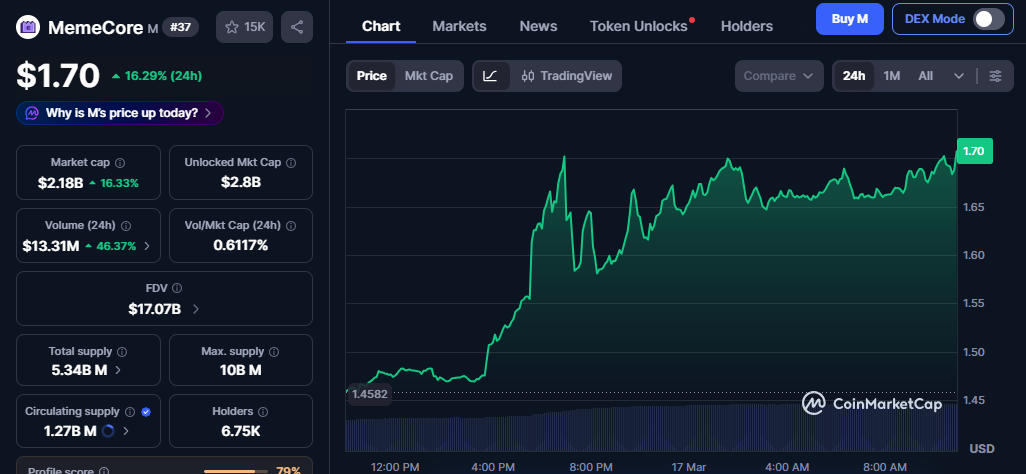Expand Total supply details arrow
1026x474 pixels.
(x=118, y=370)
